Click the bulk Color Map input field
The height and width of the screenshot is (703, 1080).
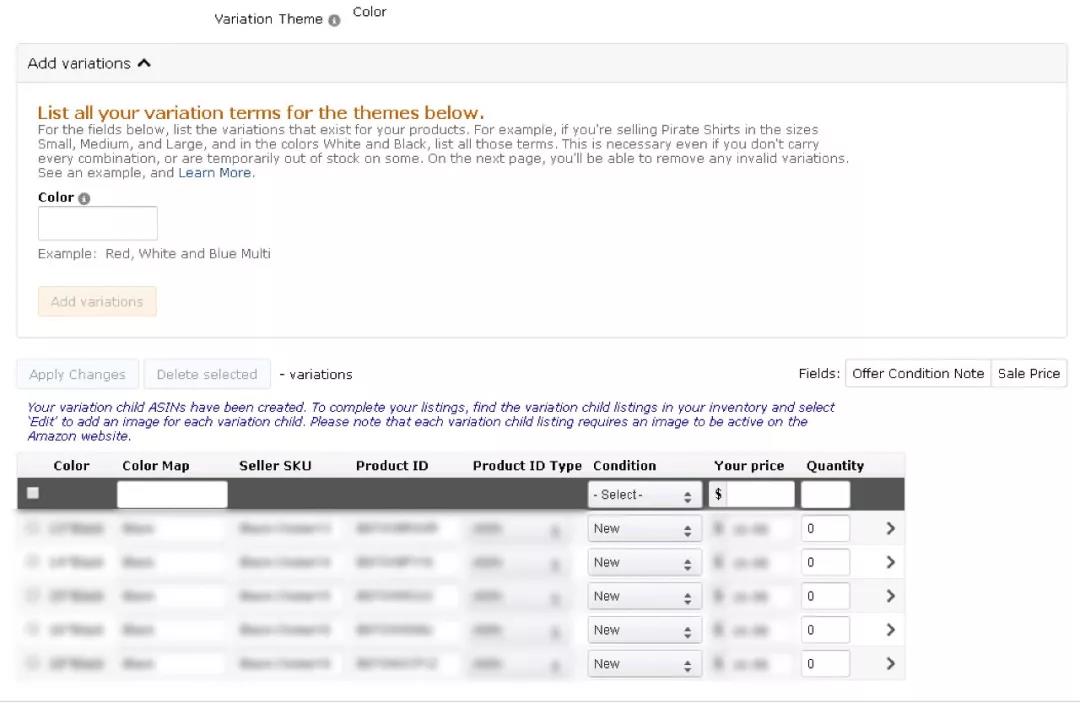point(172,494)
